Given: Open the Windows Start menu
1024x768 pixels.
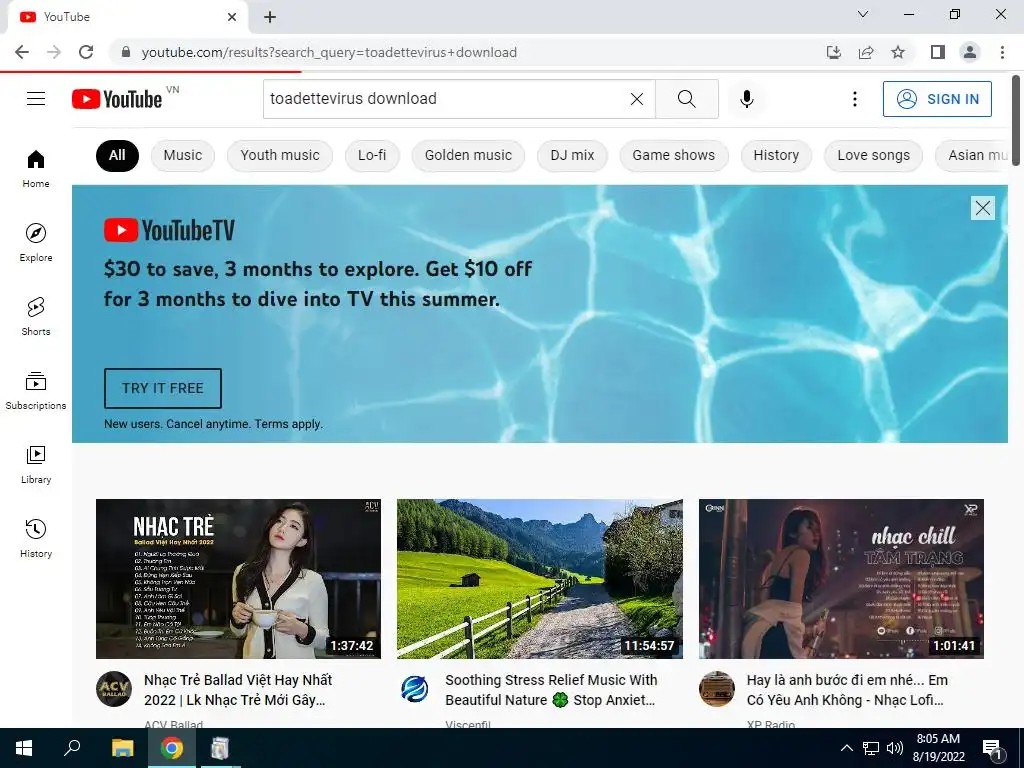Looking at the screenshot, I should pos(24,748).
